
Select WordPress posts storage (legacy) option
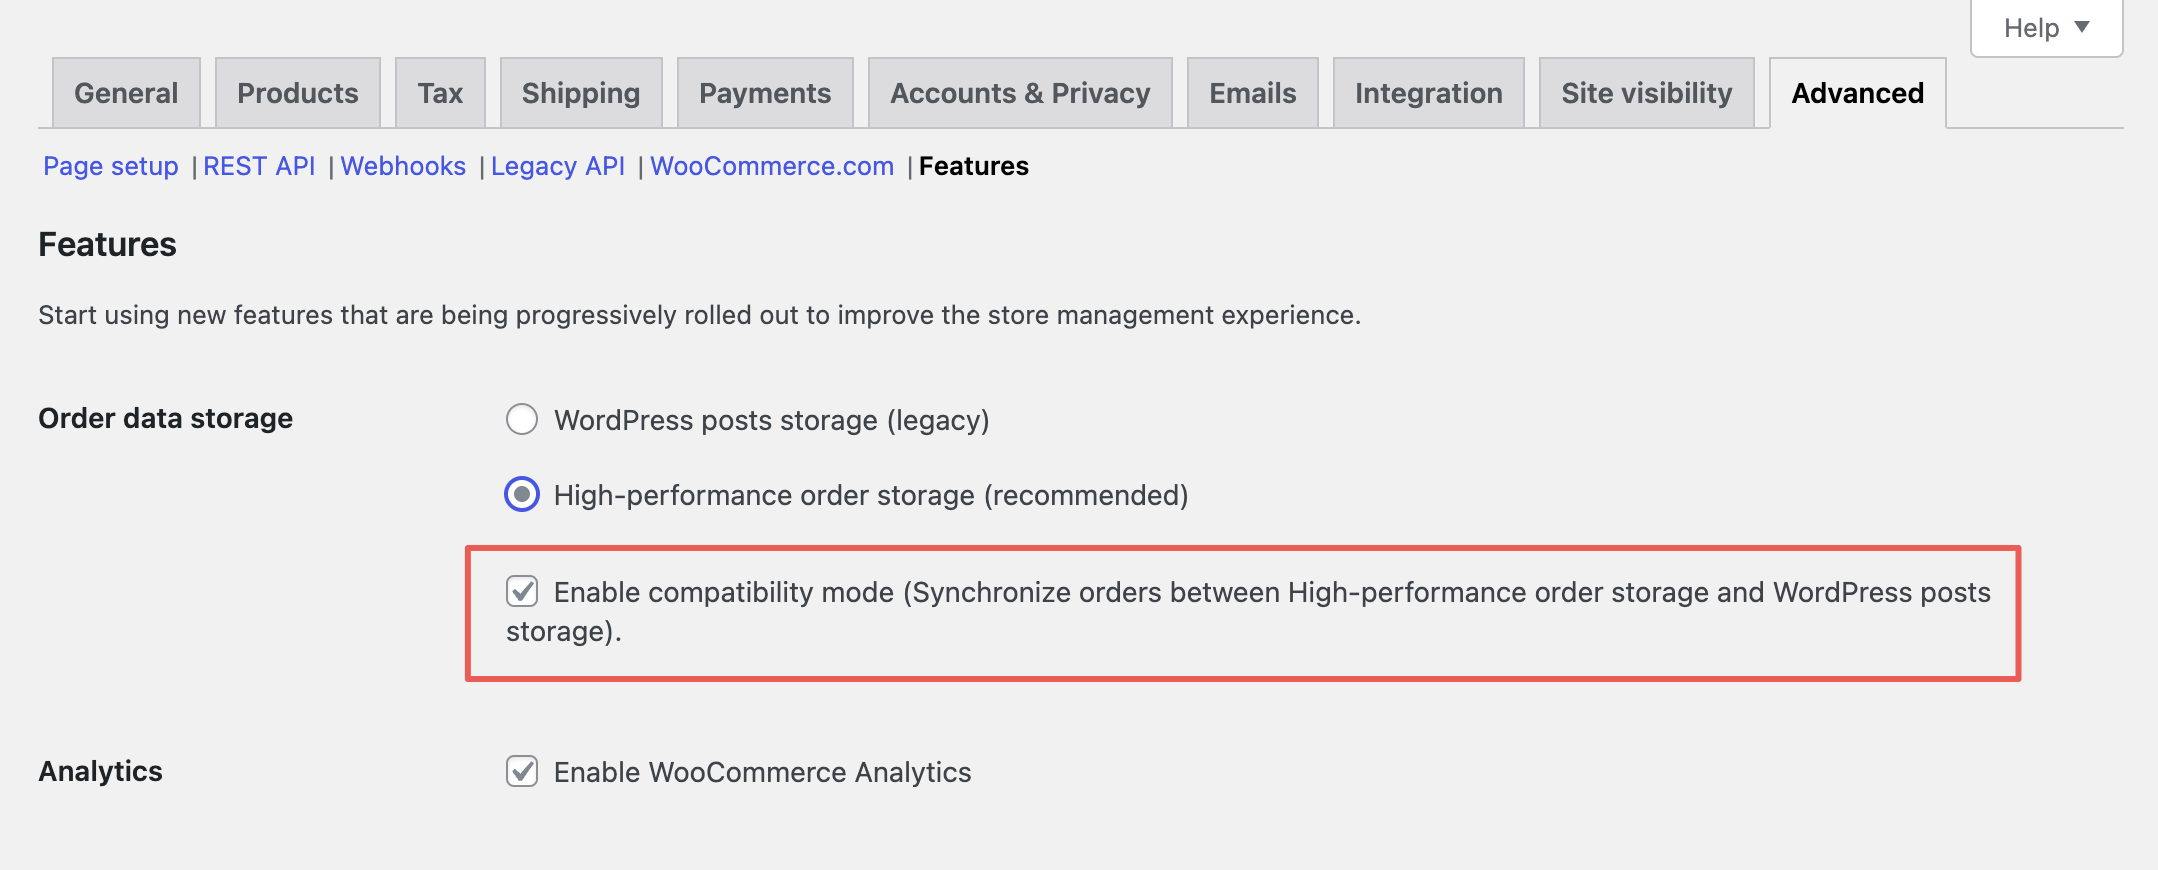click(521, 420)
